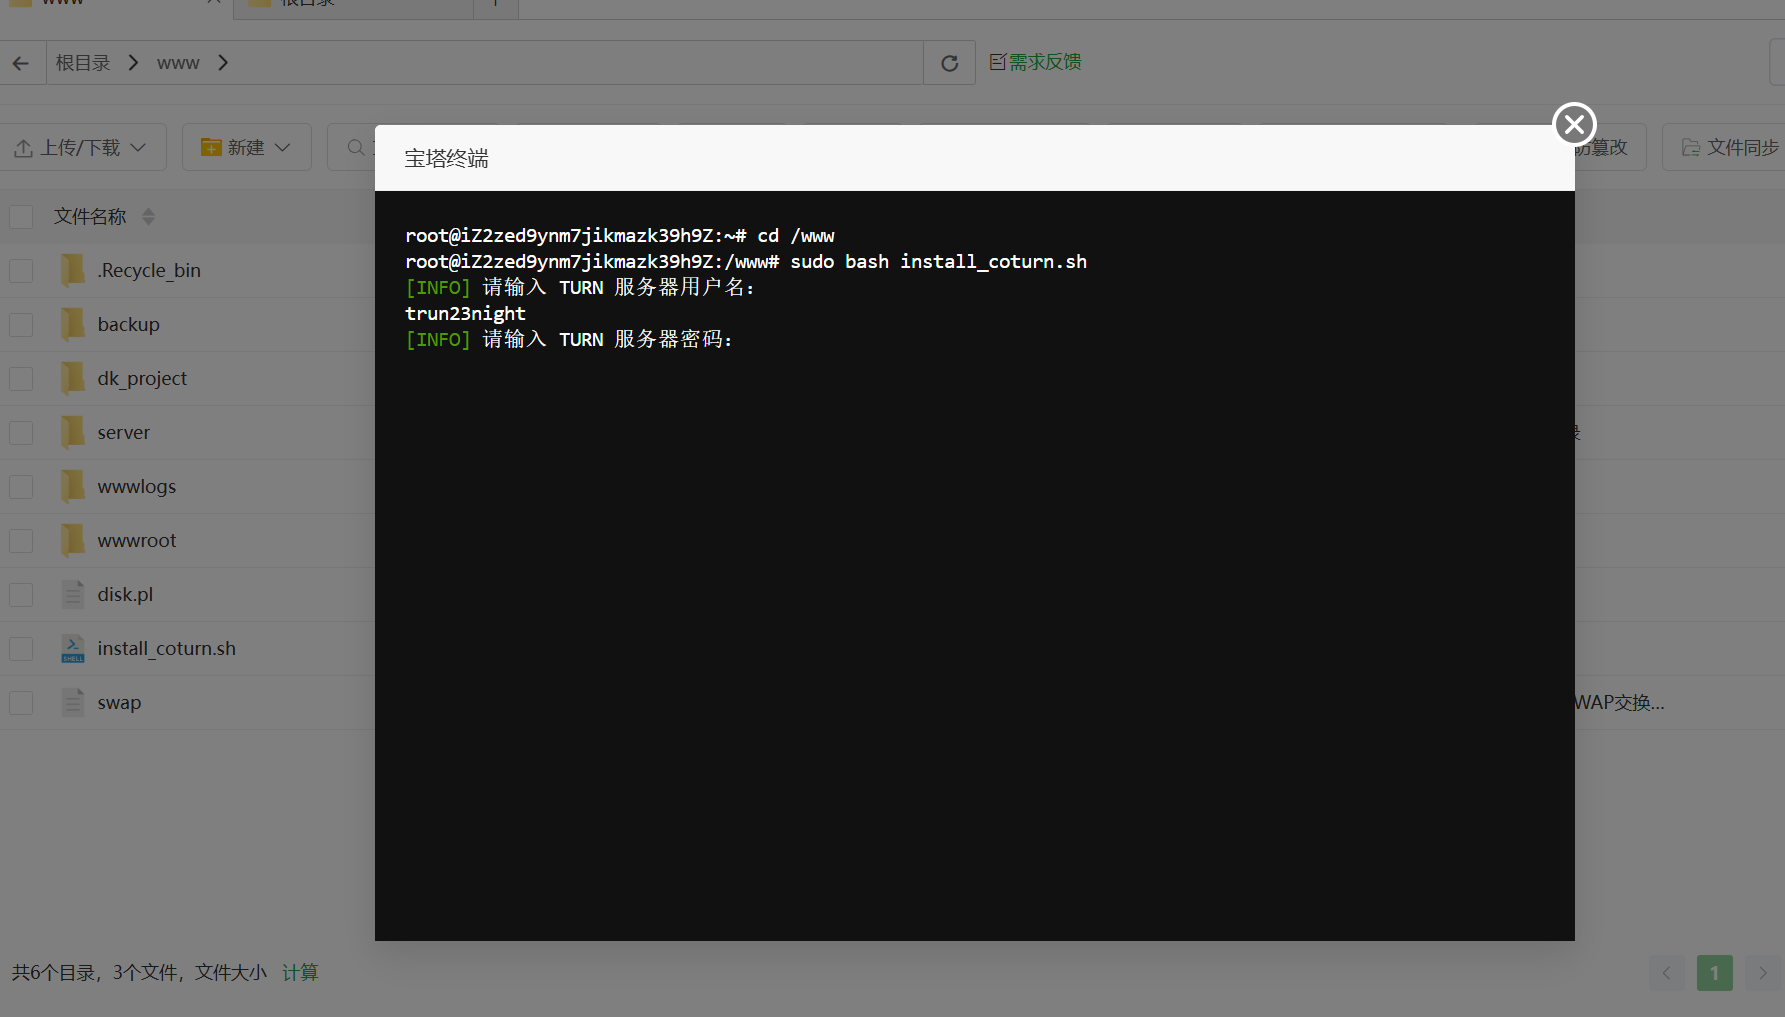
Task: Check the dk_project row checkbox
Action: pyautogui.click(x=21, y=379)
